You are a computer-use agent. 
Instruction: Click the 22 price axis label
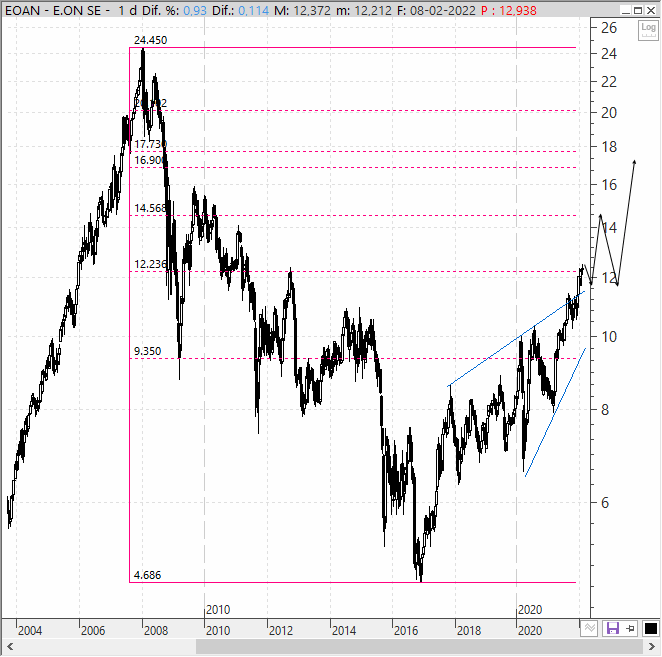609,82
